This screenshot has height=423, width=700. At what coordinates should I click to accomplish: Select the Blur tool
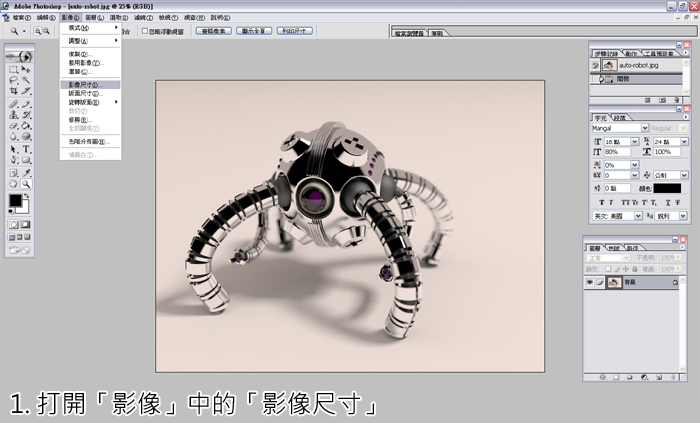(14, 136)
